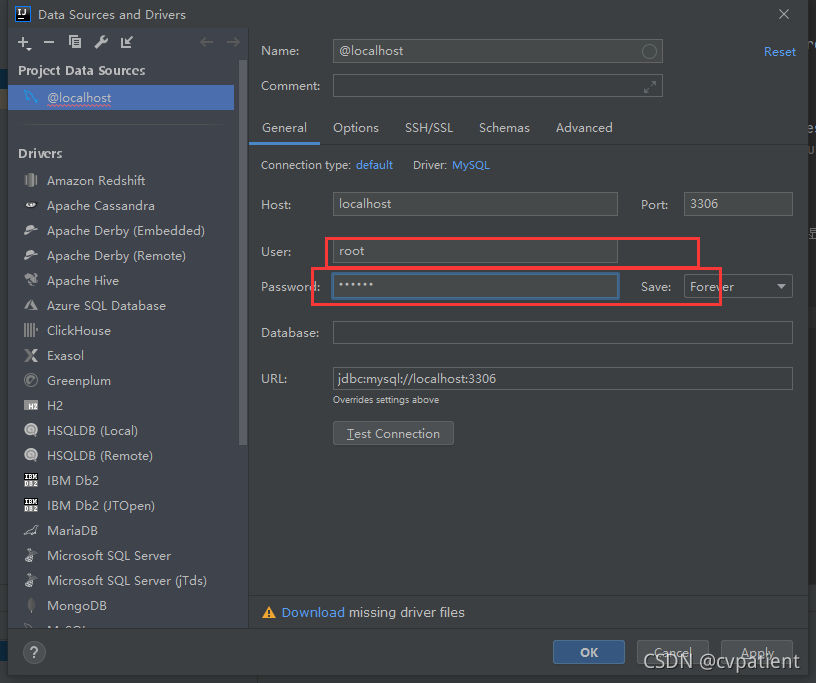The height and width of the screenshot is (683, 816).
Task: Switch to the Options tab
Action: coord(356,128)
